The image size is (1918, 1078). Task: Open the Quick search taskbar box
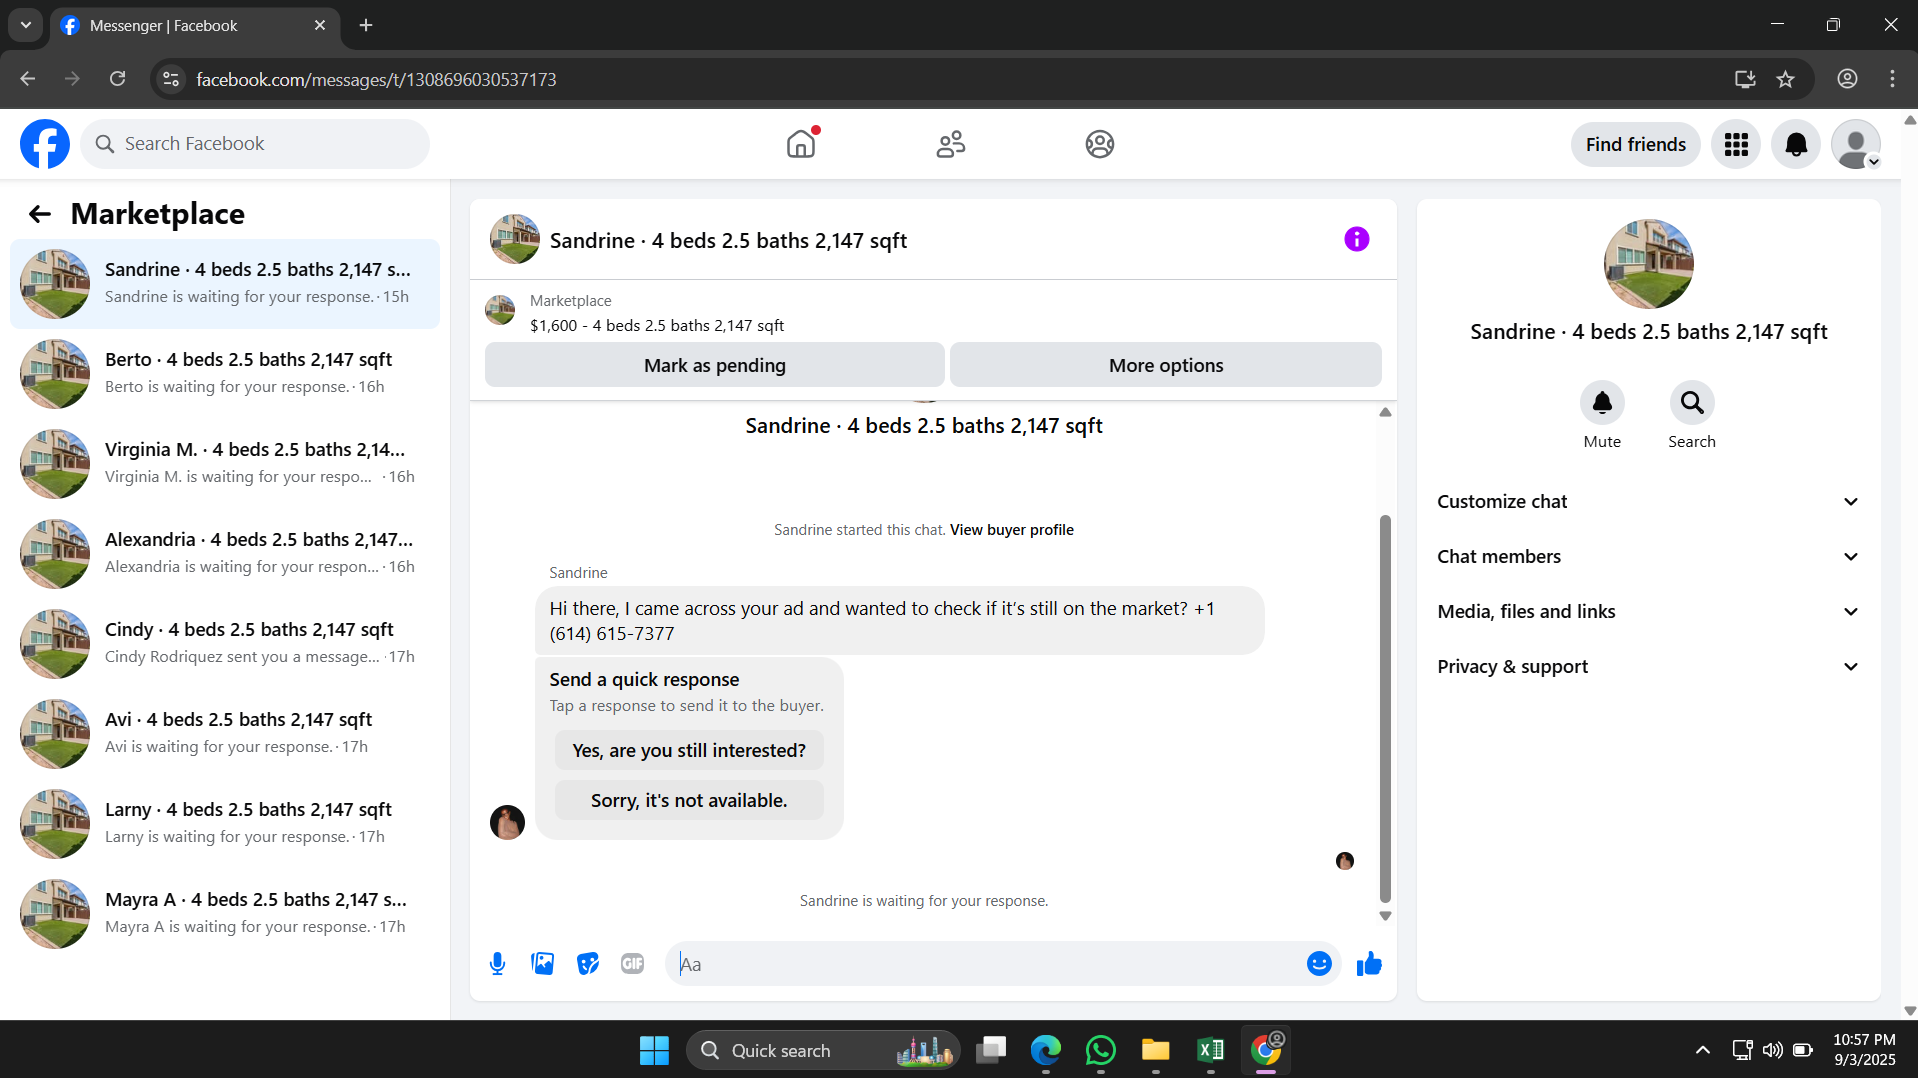[823, 1050]
